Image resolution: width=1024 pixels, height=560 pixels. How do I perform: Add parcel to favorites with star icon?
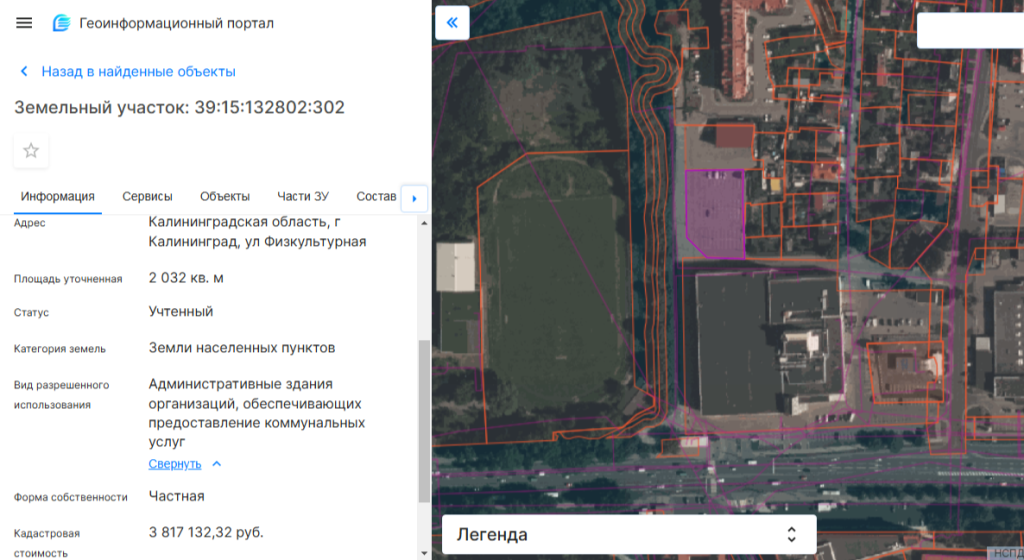31,151
